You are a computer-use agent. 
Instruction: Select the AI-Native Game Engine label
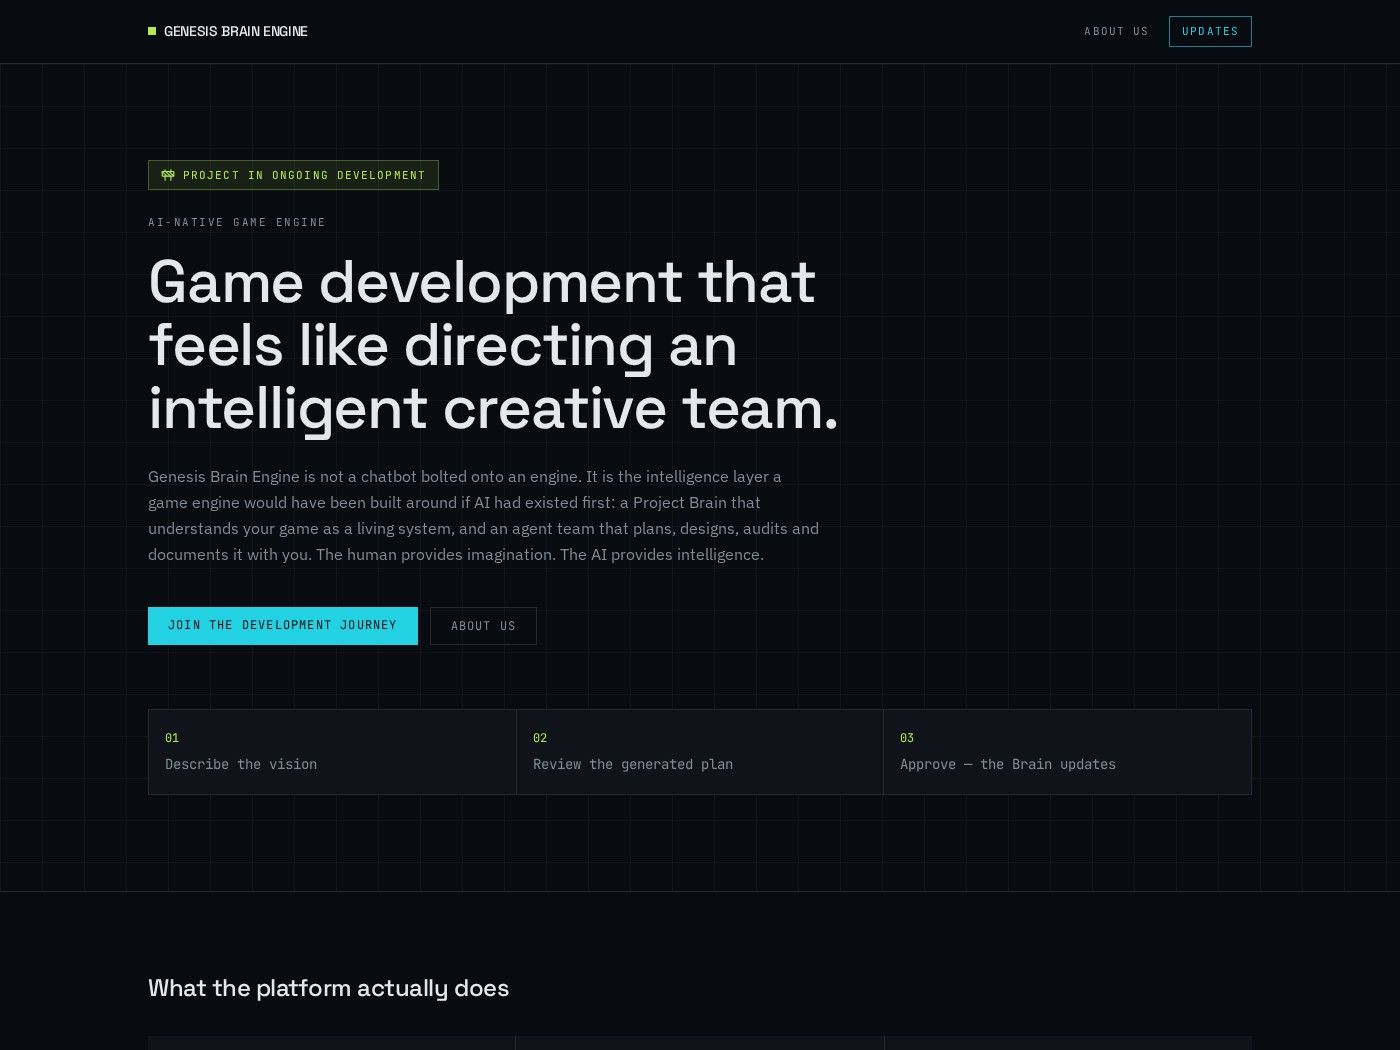click(237, 222)
